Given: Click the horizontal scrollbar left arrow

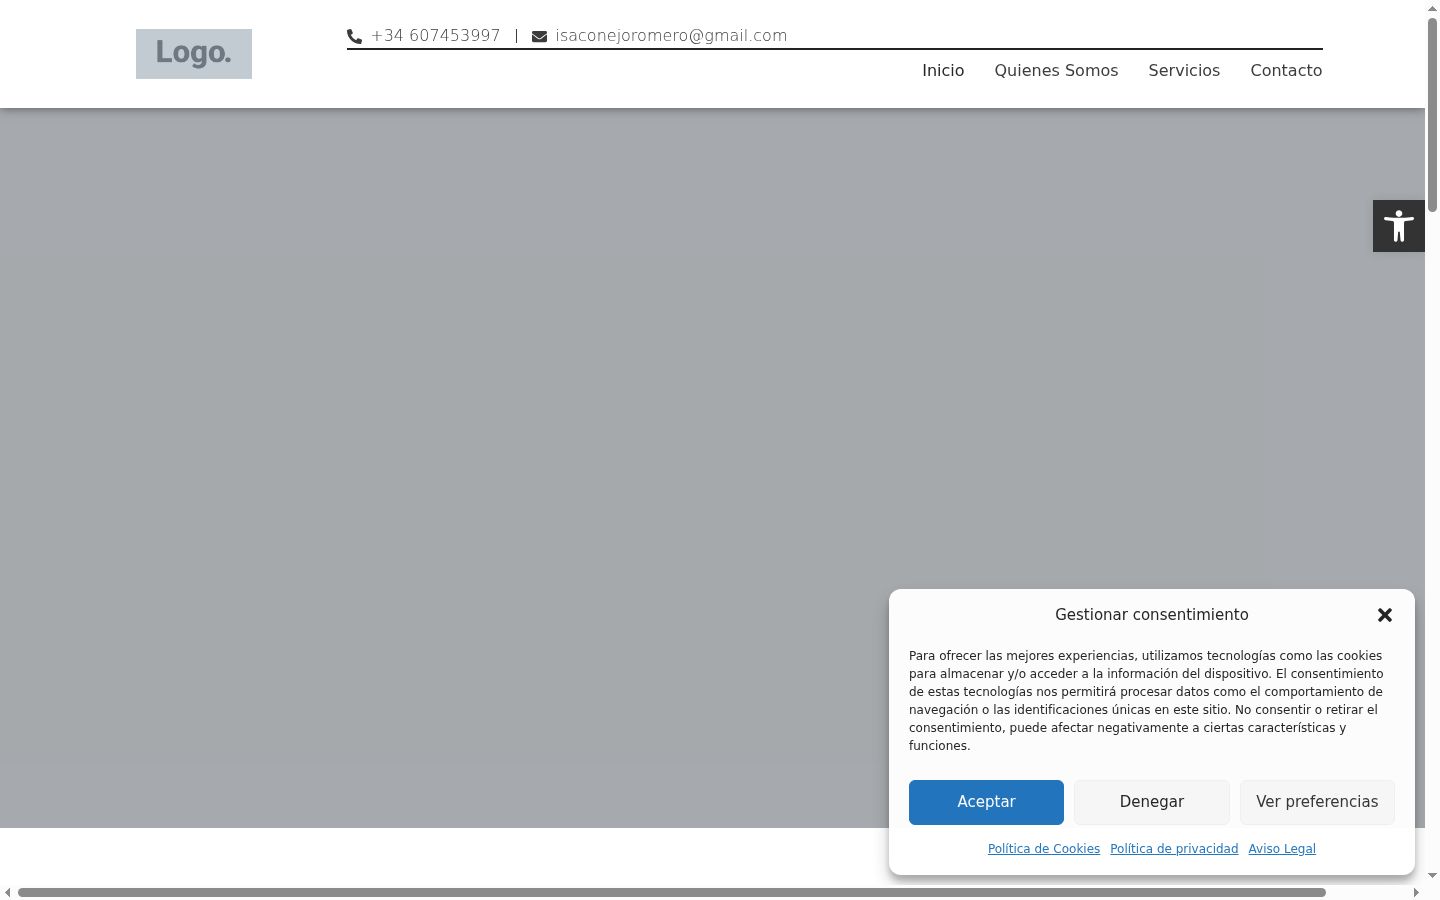Looking at the screenshot, I should click(8, 892).
